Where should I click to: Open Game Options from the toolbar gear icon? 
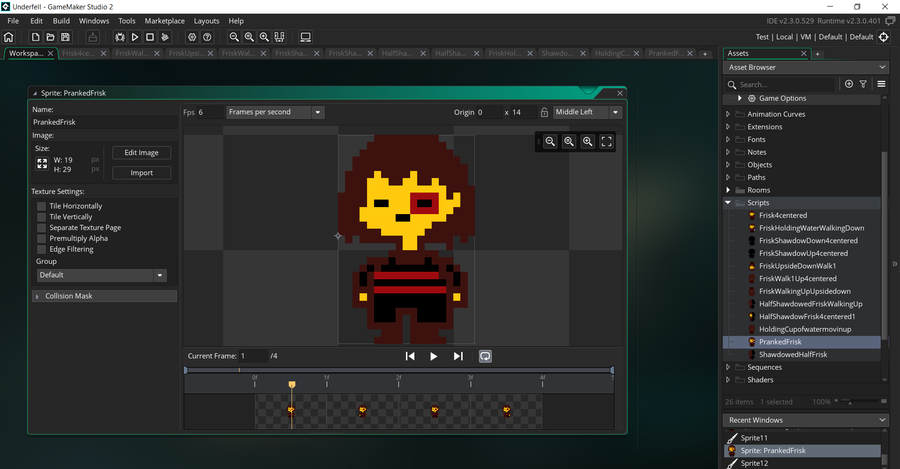[192, 37]
